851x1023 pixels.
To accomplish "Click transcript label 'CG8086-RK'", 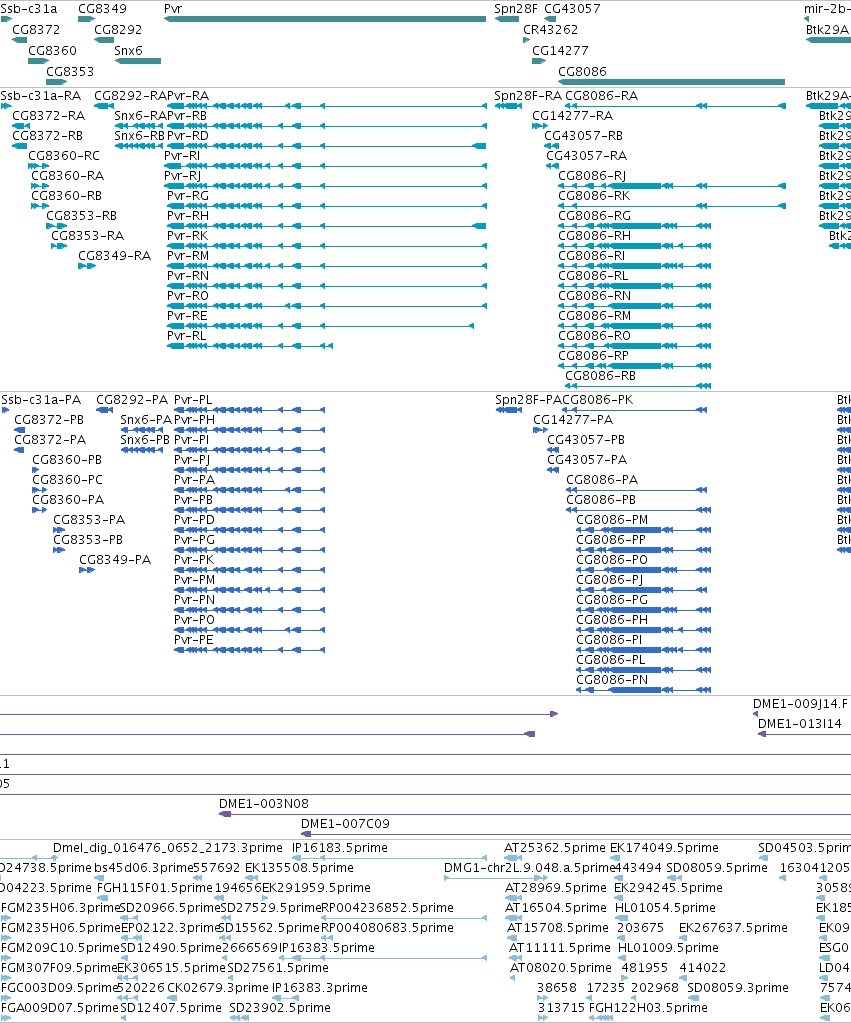I will point(594,196).
